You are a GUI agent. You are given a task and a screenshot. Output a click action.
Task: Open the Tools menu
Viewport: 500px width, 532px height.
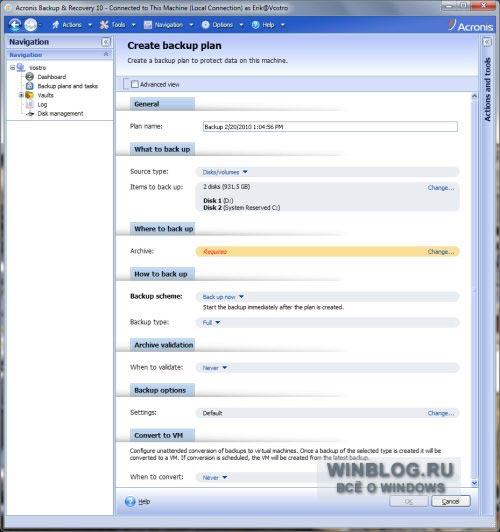click(118, 25)
